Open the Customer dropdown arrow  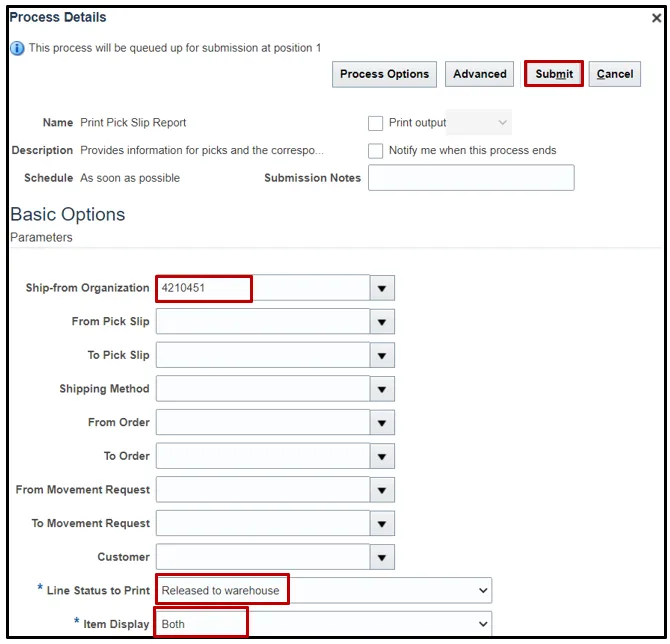[x=382, y=557]
